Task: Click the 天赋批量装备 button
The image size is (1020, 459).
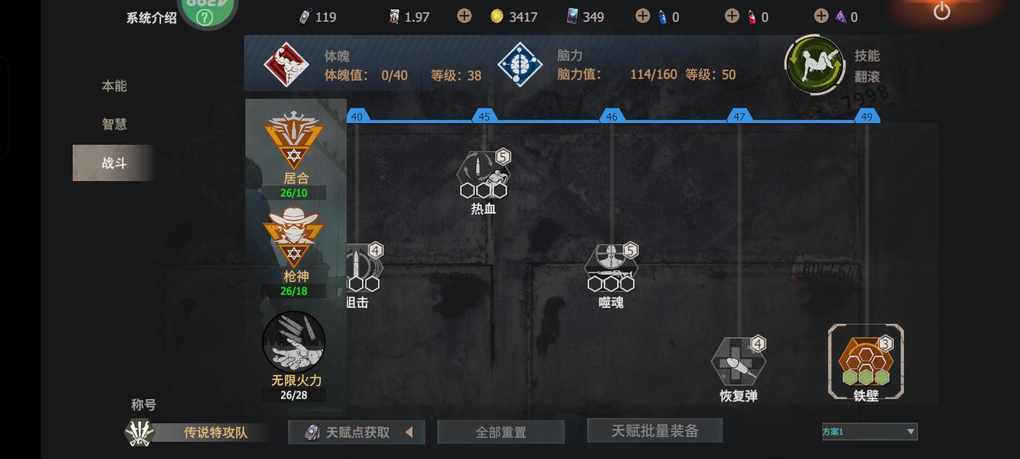Action: [654, 430]
